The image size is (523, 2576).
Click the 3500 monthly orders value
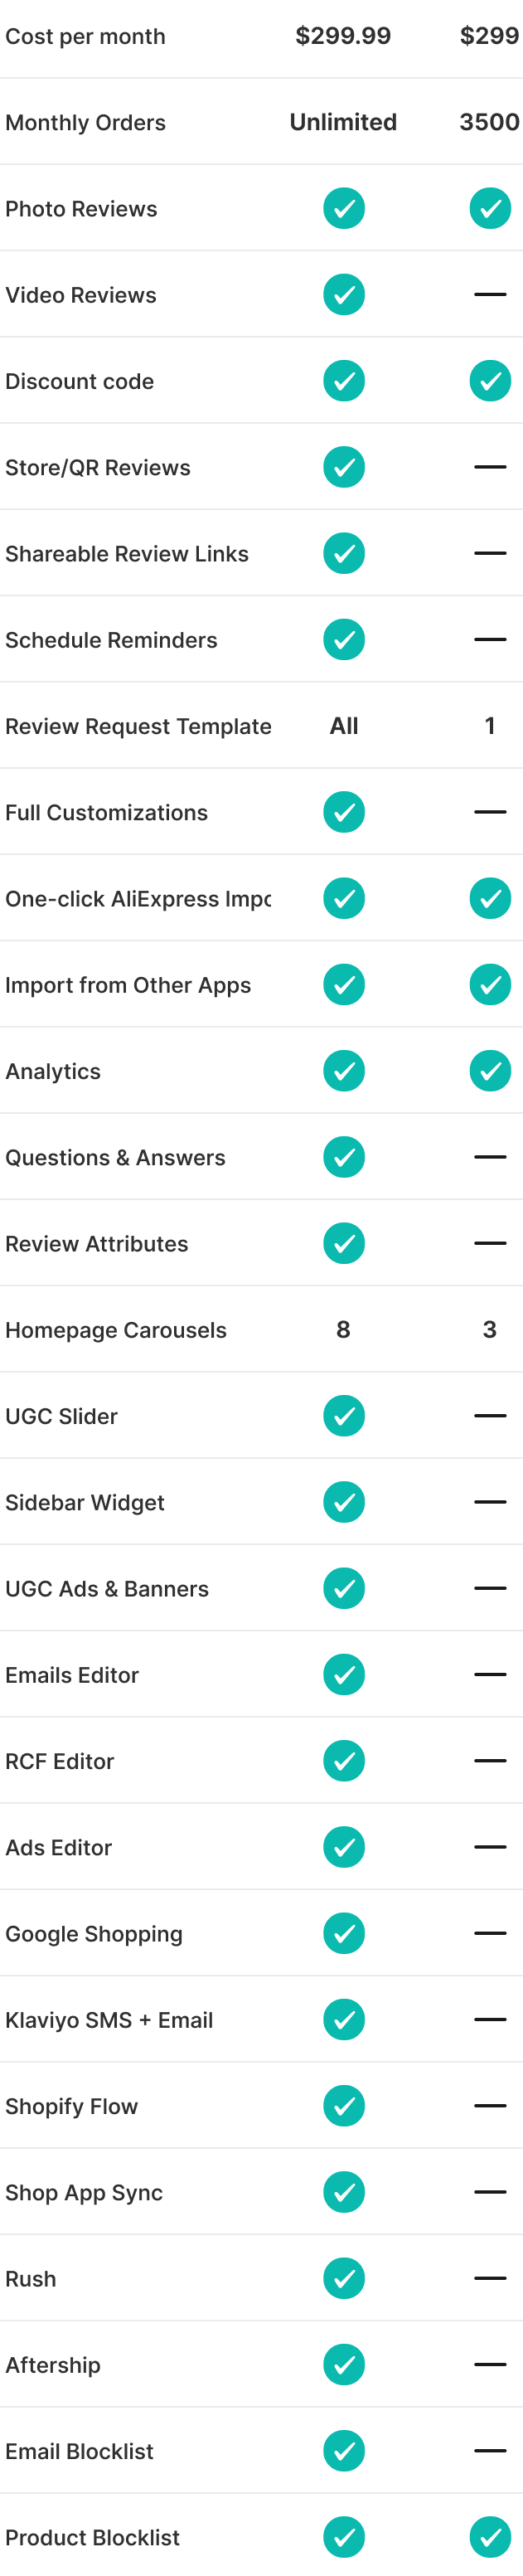pos(489,123)
